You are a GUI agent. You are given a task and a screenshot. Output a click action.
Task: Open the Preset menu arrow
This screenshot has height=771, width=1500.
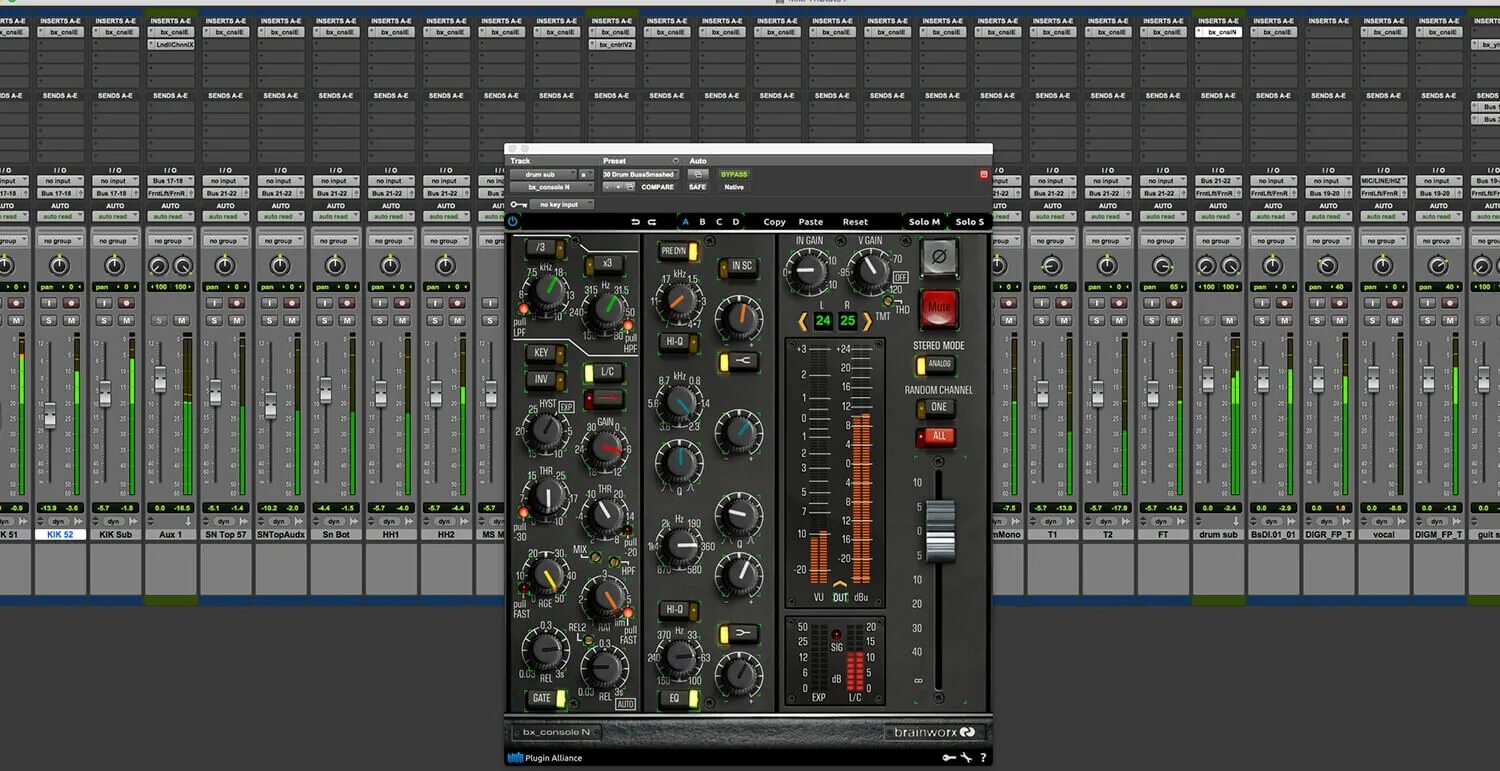coord(676,161)
